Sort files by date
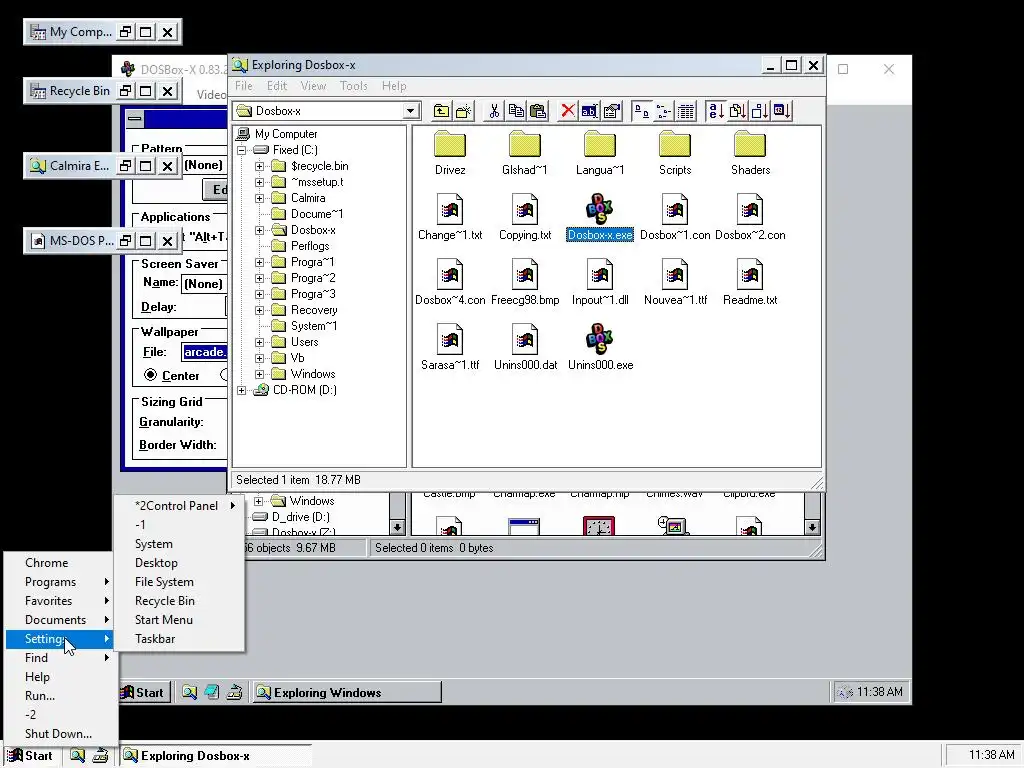The image size is (1024, 768). (782, 111)
